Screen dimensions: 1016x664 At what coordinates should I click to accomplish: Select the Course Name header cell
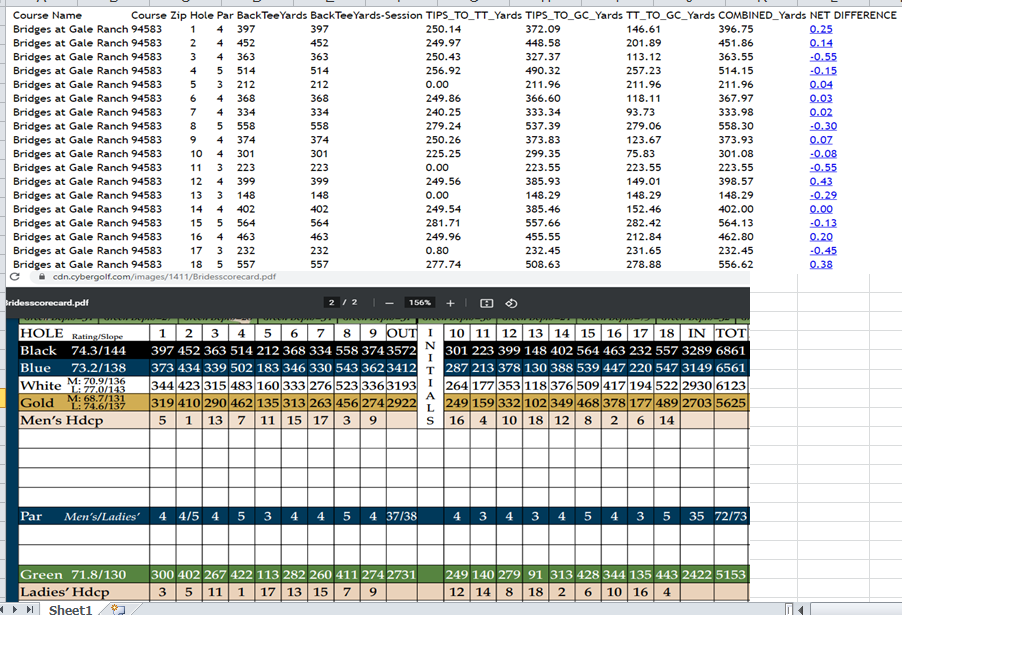coord(47,15)
